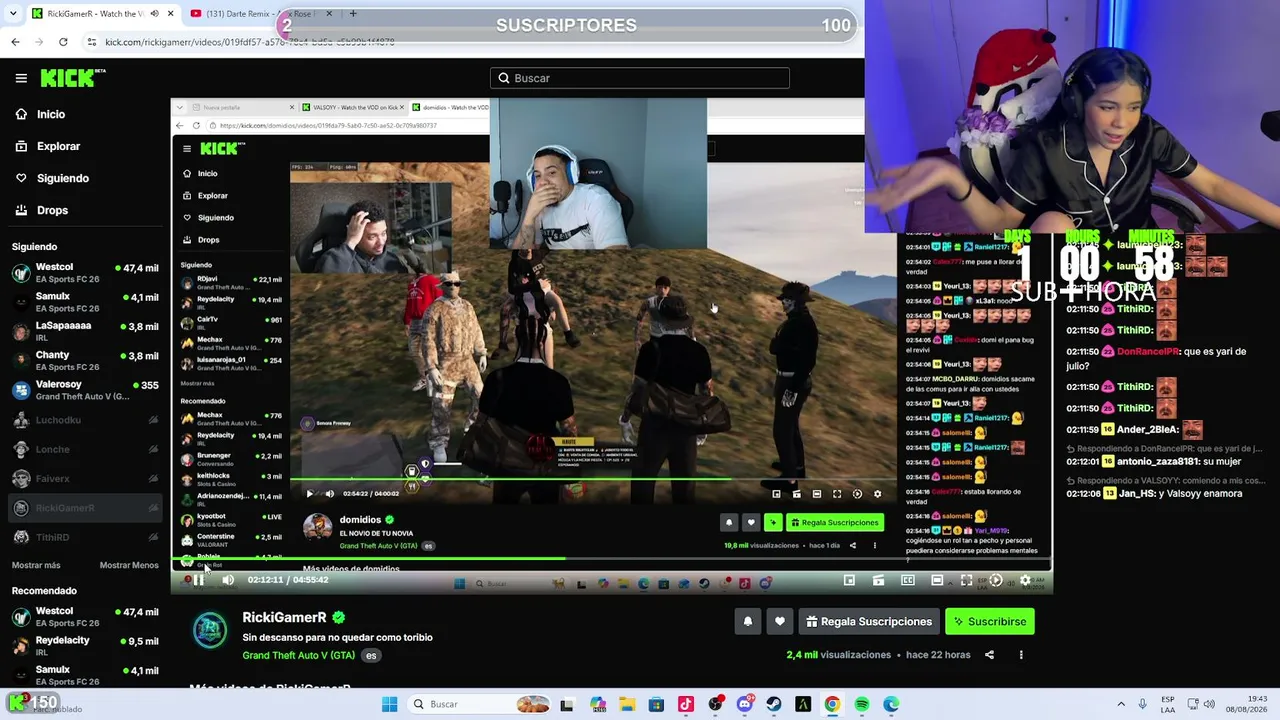Toggle closed captions CC button
The width and height of the screenshot is (1280, 720).
tap(908, 580)
